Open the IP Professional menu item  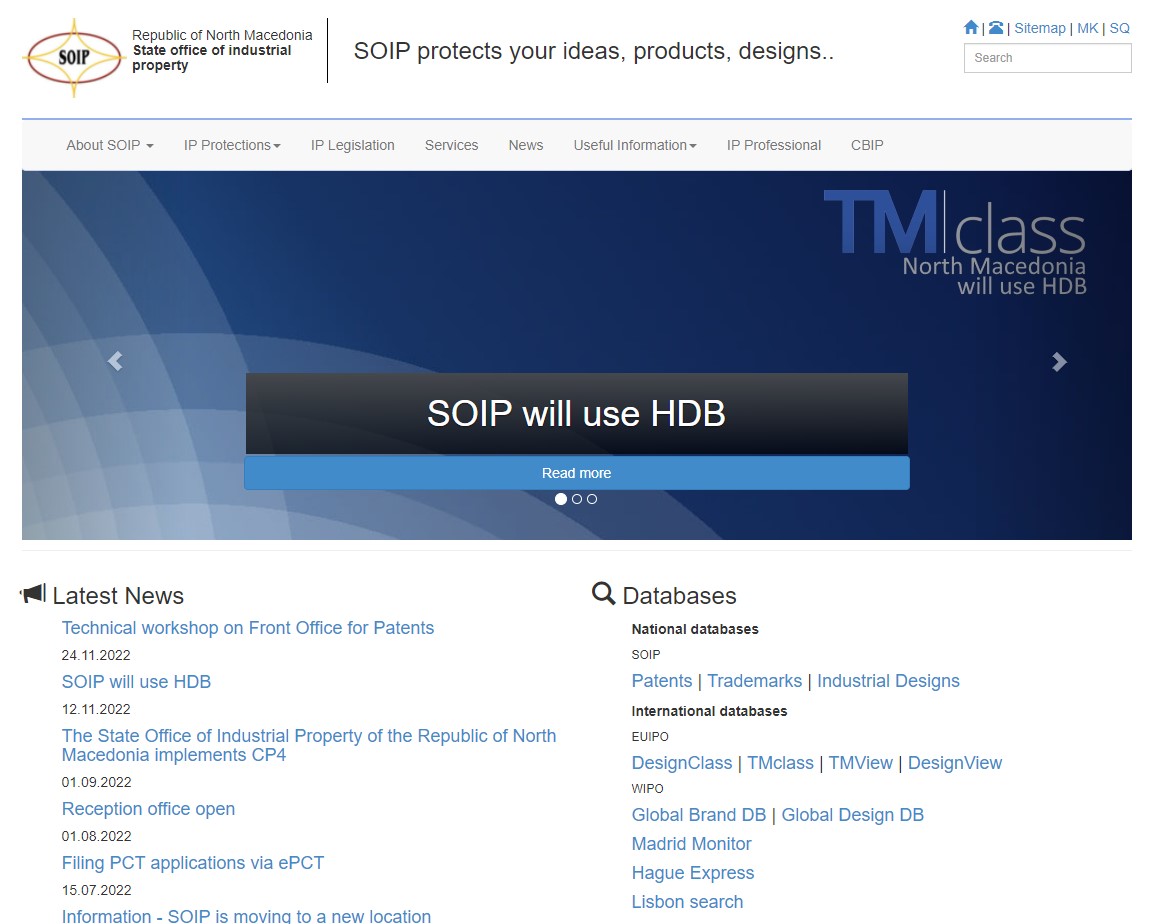pos(774,146)
